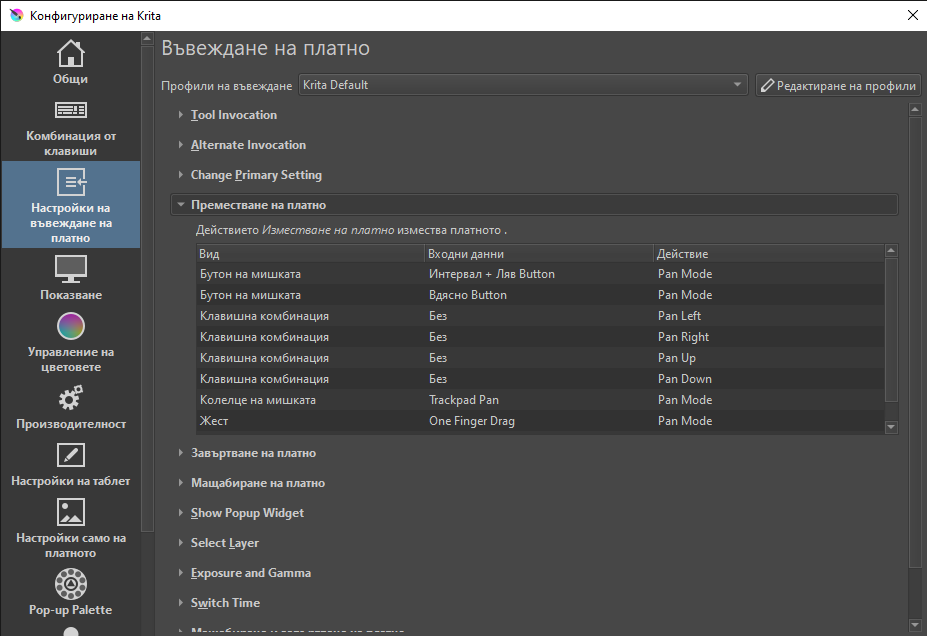Expand the Tool Invocation section
This screenshot has height=636, width=927.
(233, 115)
